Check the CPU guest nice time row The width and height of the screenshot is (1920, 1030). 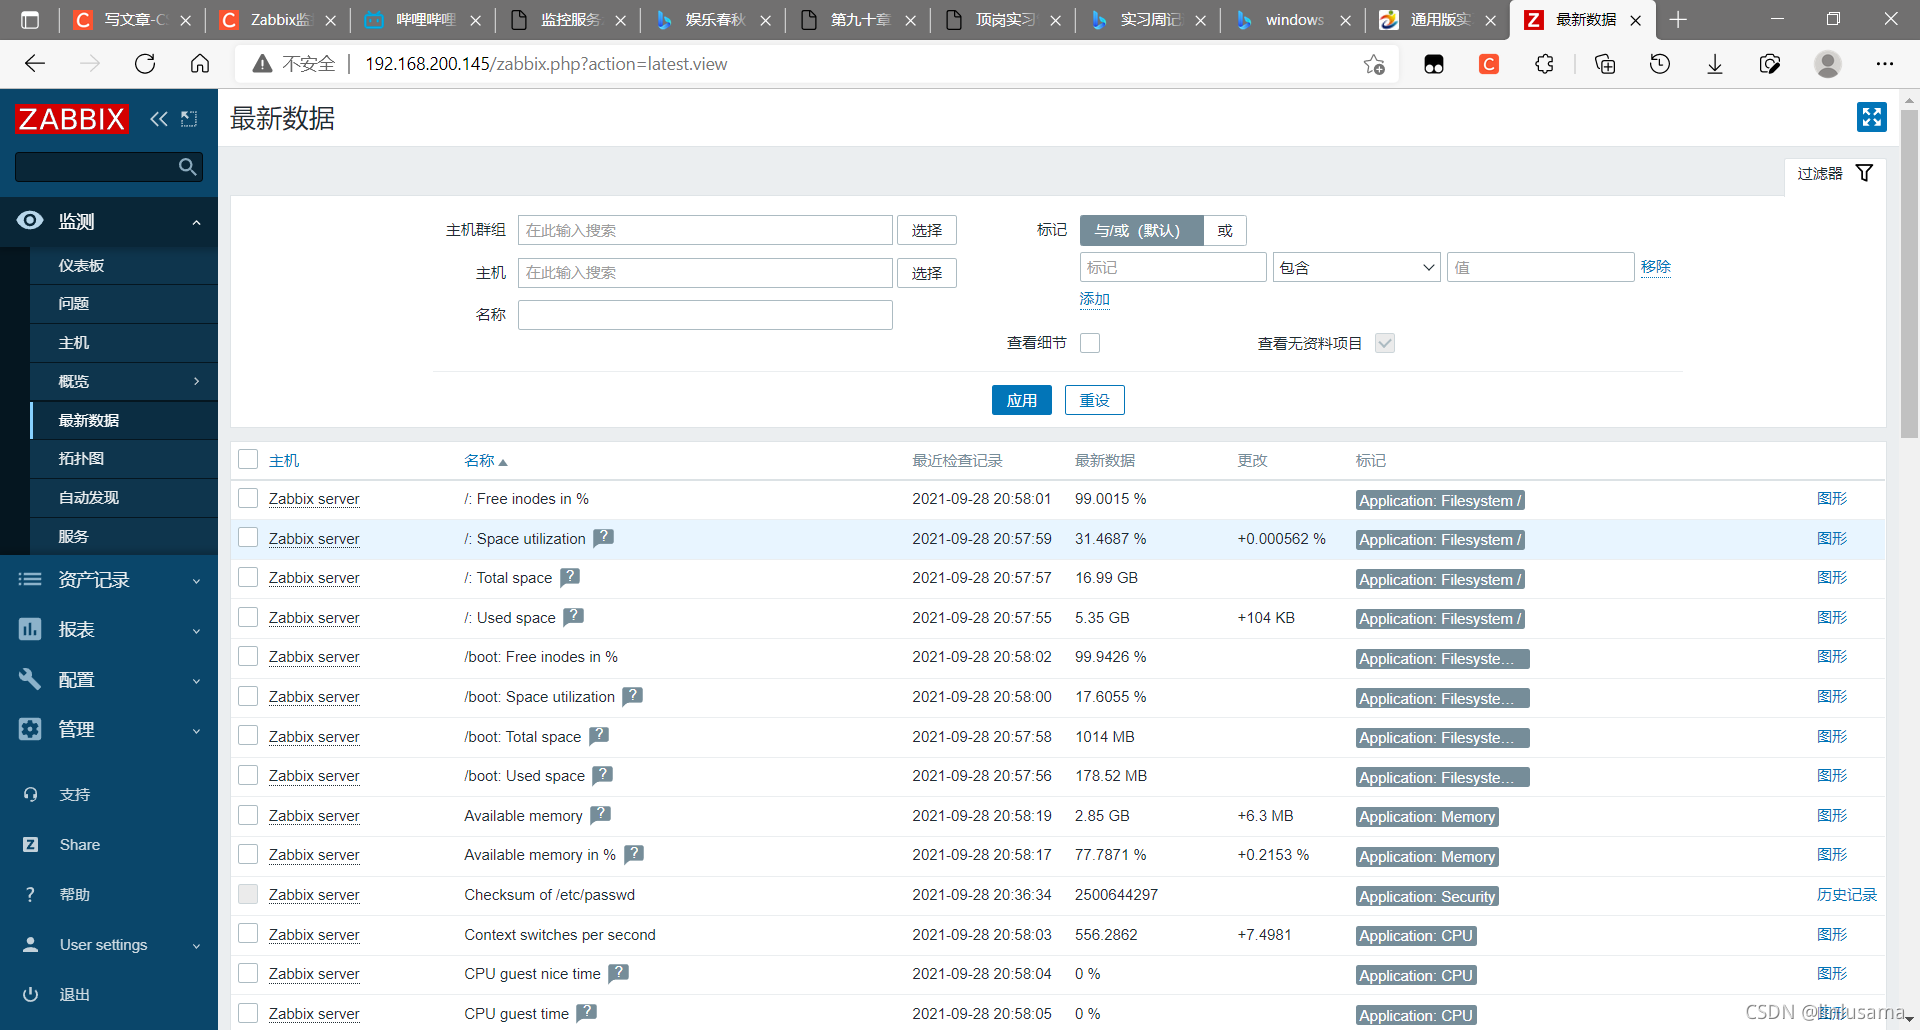248,973
